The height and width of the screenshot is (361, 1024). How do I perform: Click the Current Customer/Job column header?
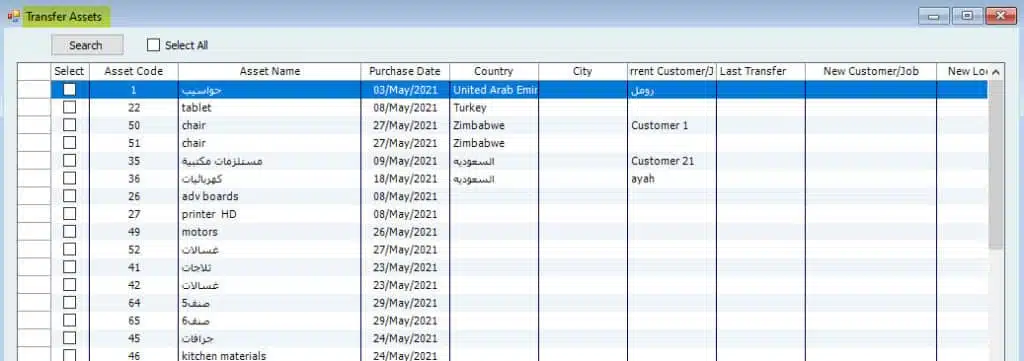point(672,71)
